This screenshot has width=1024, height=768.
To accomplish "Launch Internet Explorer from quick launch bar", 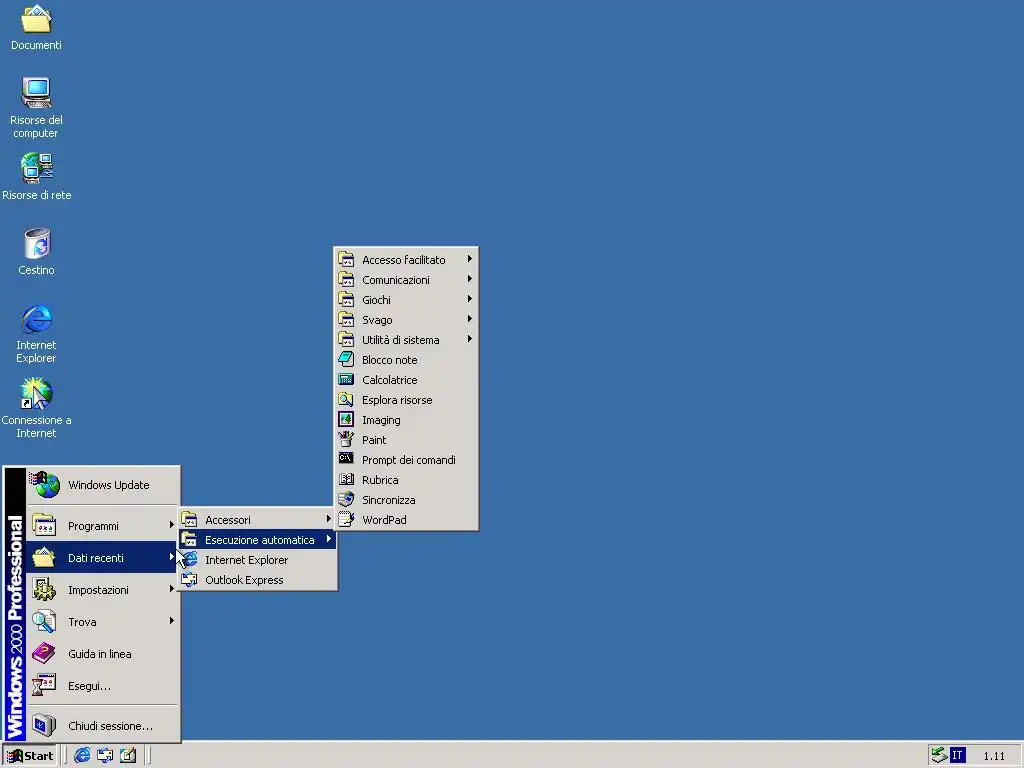I will [x=82, y=756].
